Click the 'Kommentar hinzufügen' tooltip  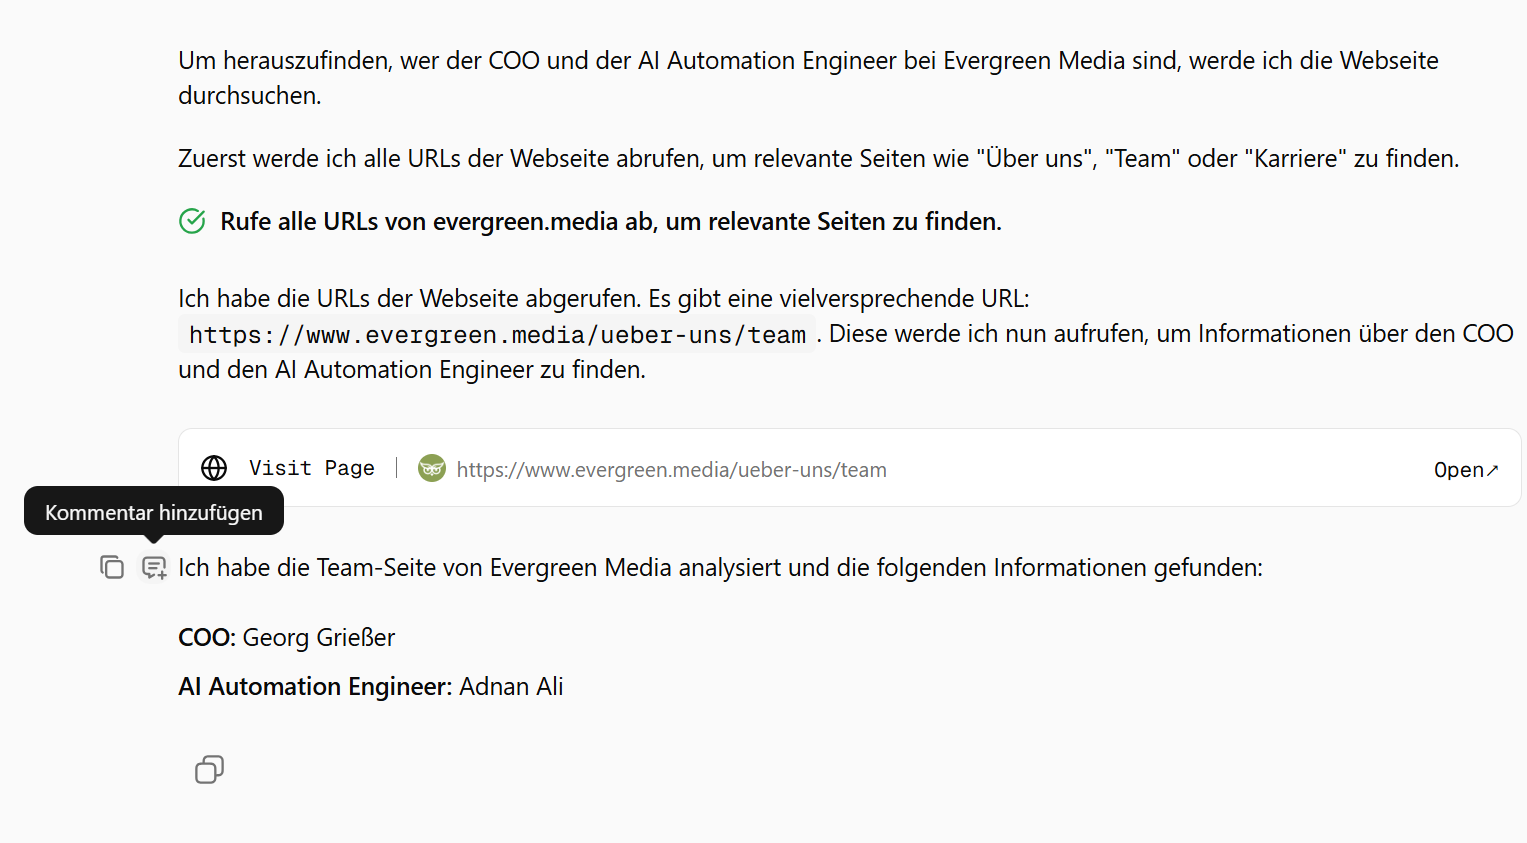pos(154,512)
